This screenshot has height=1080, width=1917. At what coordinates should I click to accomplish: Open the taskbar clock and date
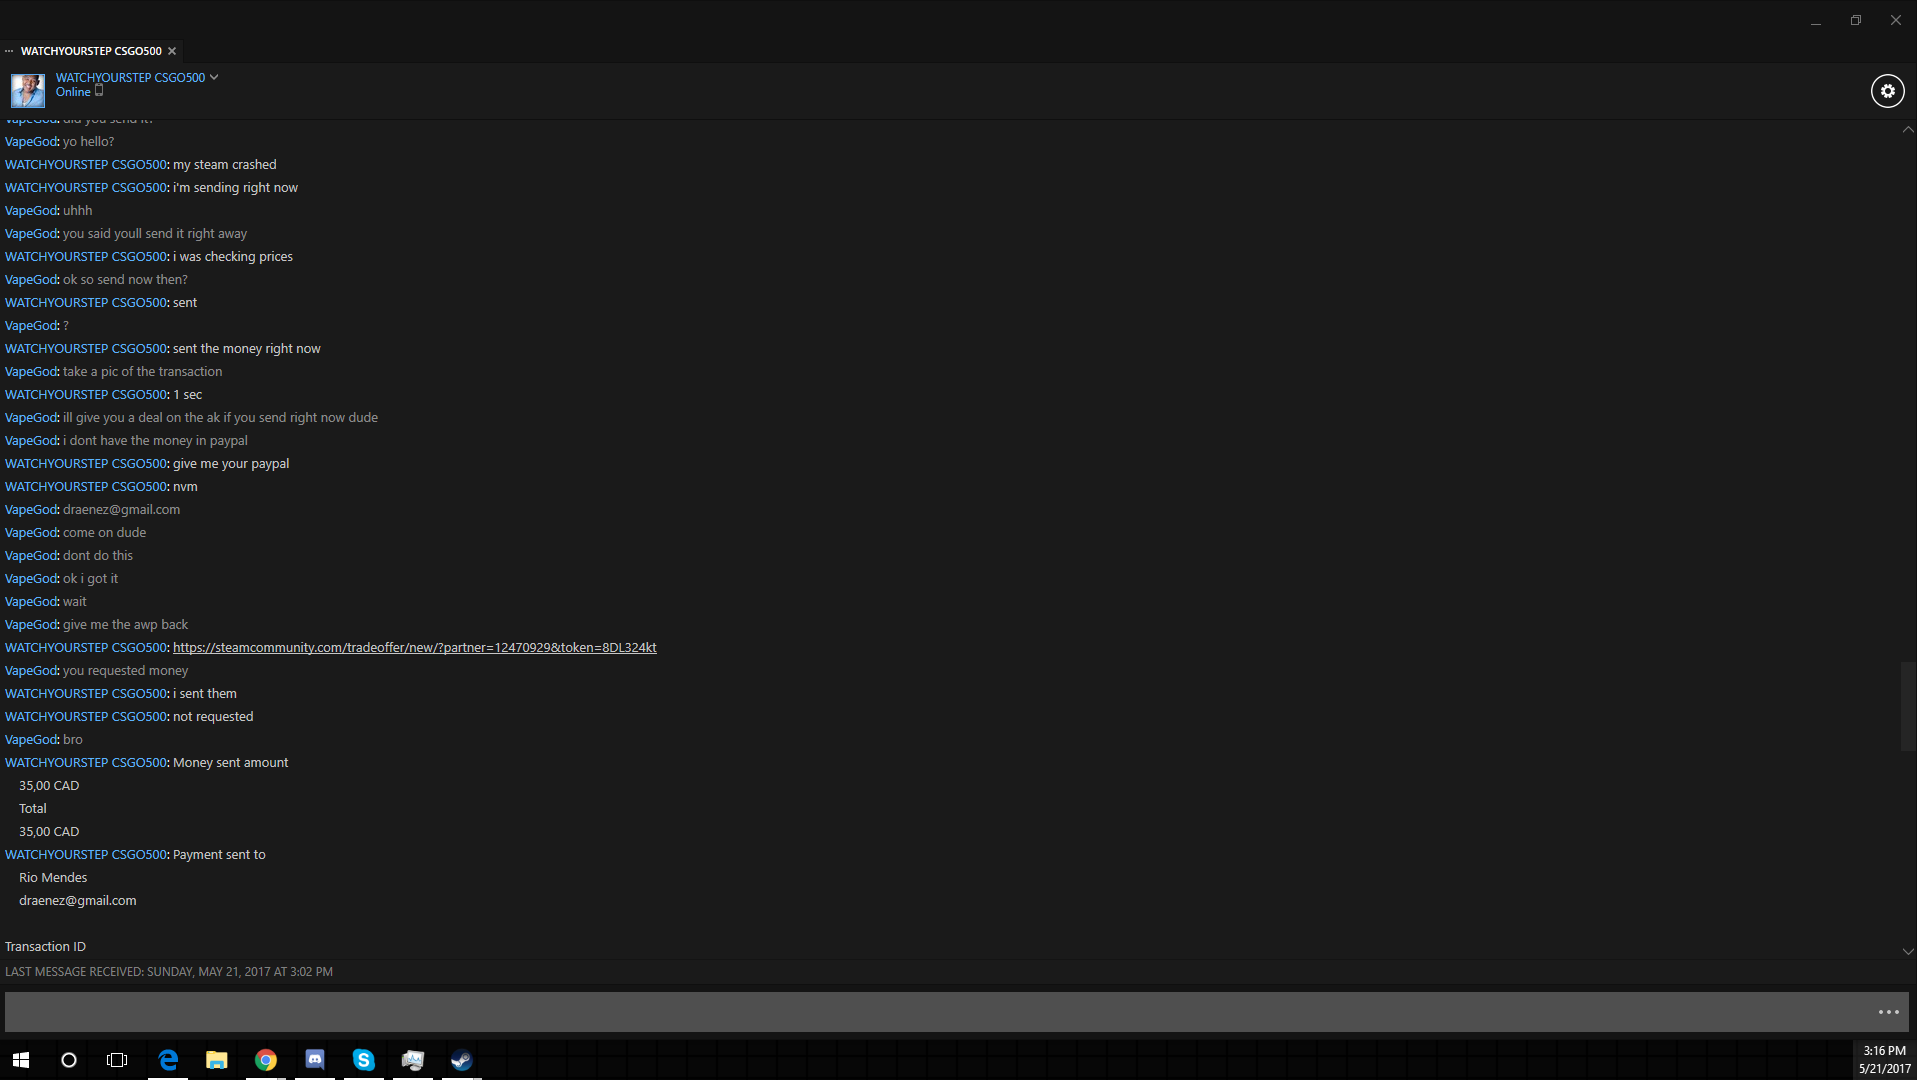pyautogui.click(x=1884, y=1060)
